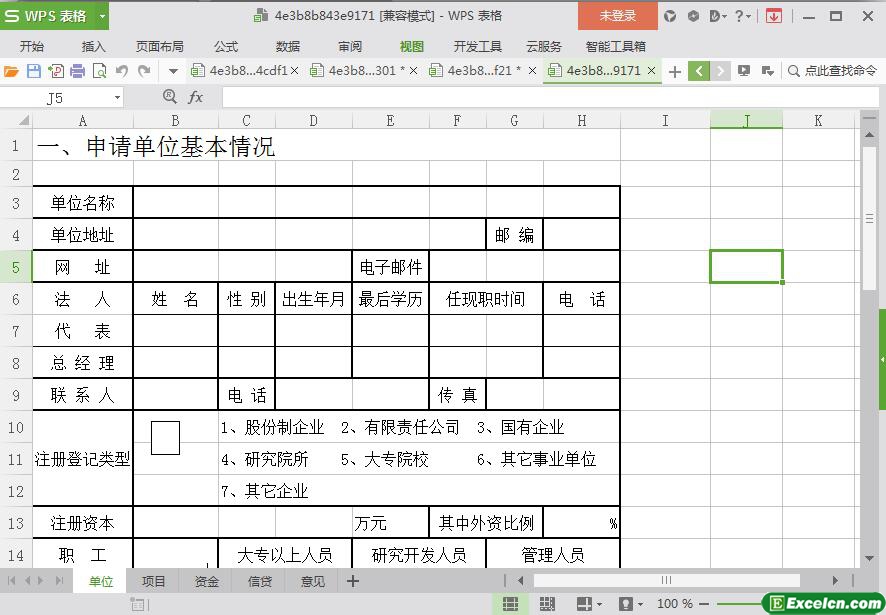
Task: Click the green previous-tab arrow button
Action: coord(699,71)
